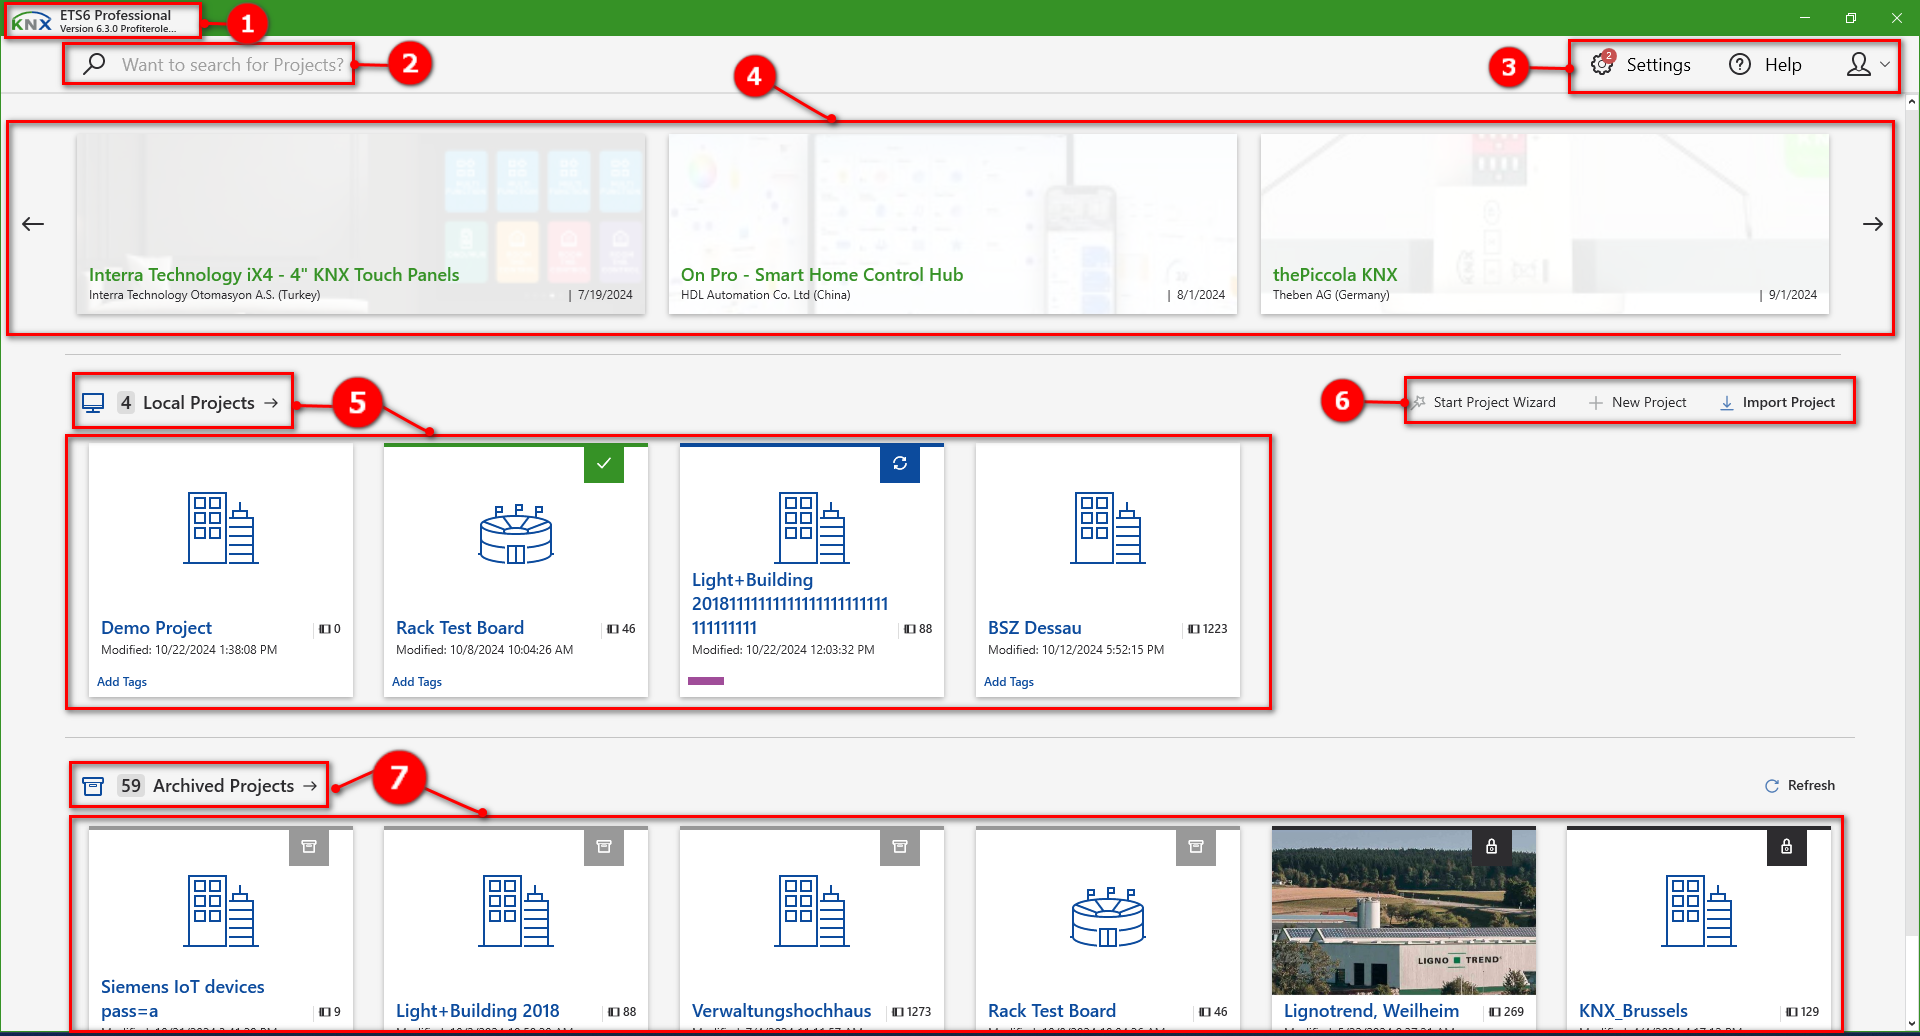Create a New Project
1920x1036 pixels.
[x=1649, y=402]
